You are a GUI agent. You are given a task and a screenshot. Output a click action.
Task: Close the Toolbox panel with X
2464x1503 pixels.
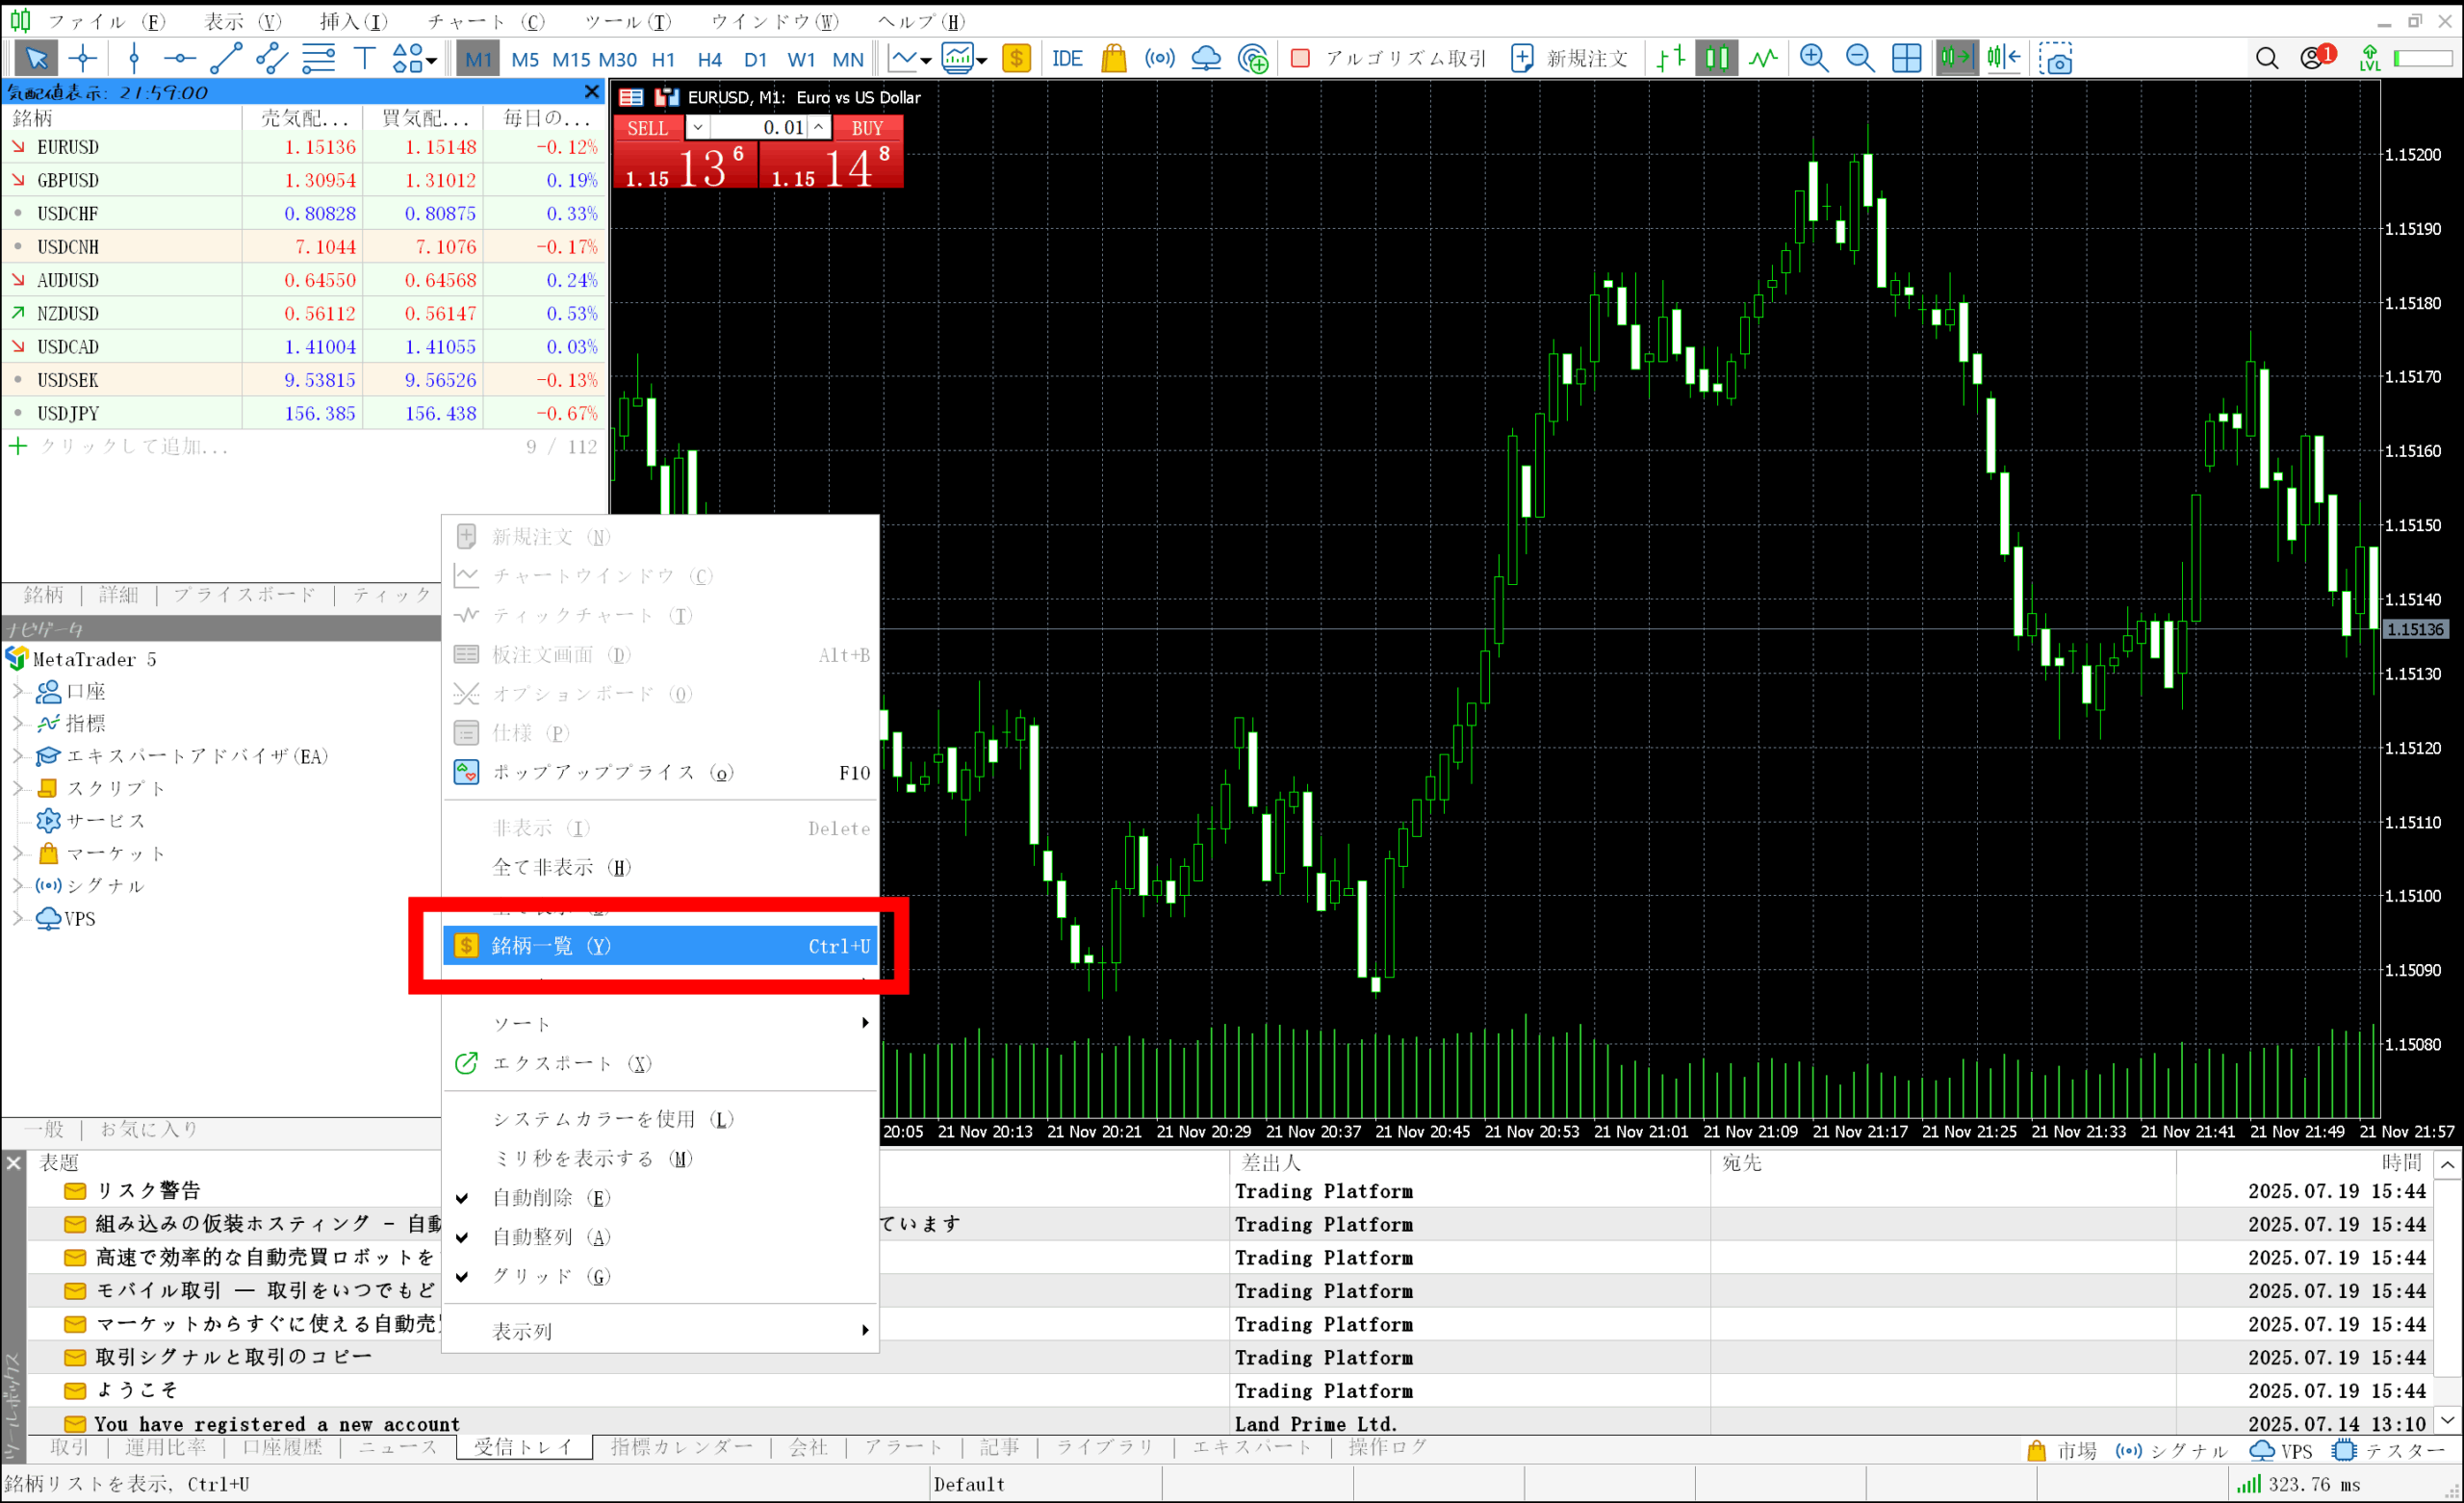tap(13, 1163)
